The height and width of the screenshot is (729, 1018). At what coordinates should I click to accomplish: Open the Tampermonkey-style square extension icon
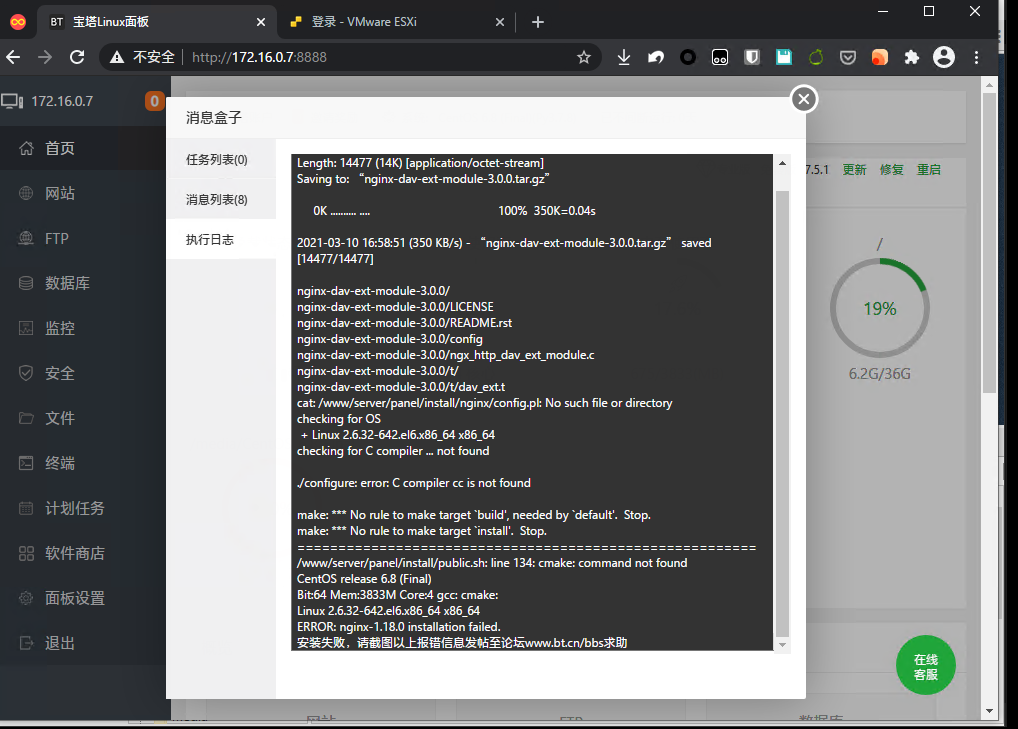[x=719, y=57]
